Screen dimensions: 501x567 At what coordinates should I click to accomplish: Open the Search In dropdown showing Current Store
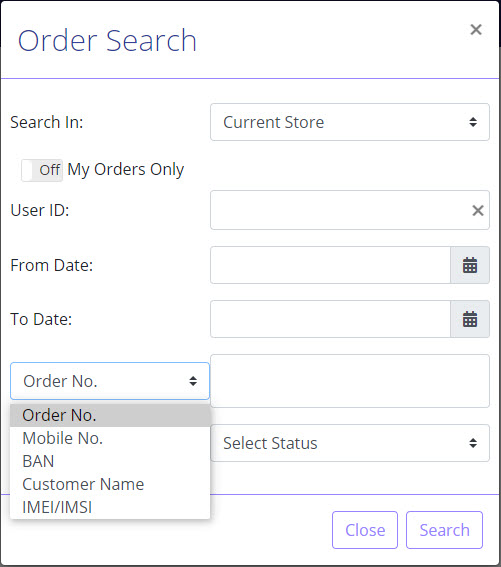click(x=350, y=122)
